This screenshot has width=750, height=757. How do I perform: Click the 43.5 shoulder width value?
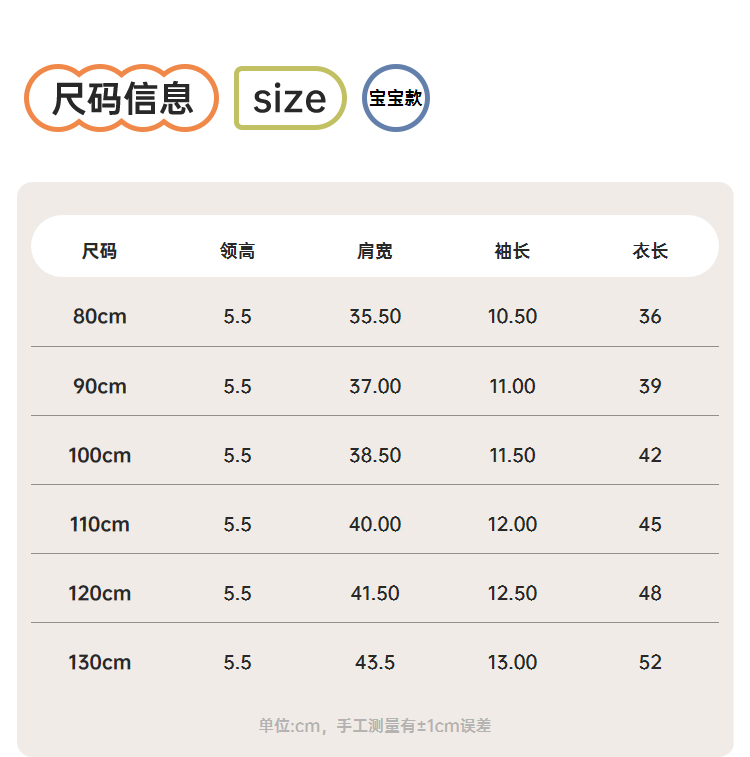(375, 662)
